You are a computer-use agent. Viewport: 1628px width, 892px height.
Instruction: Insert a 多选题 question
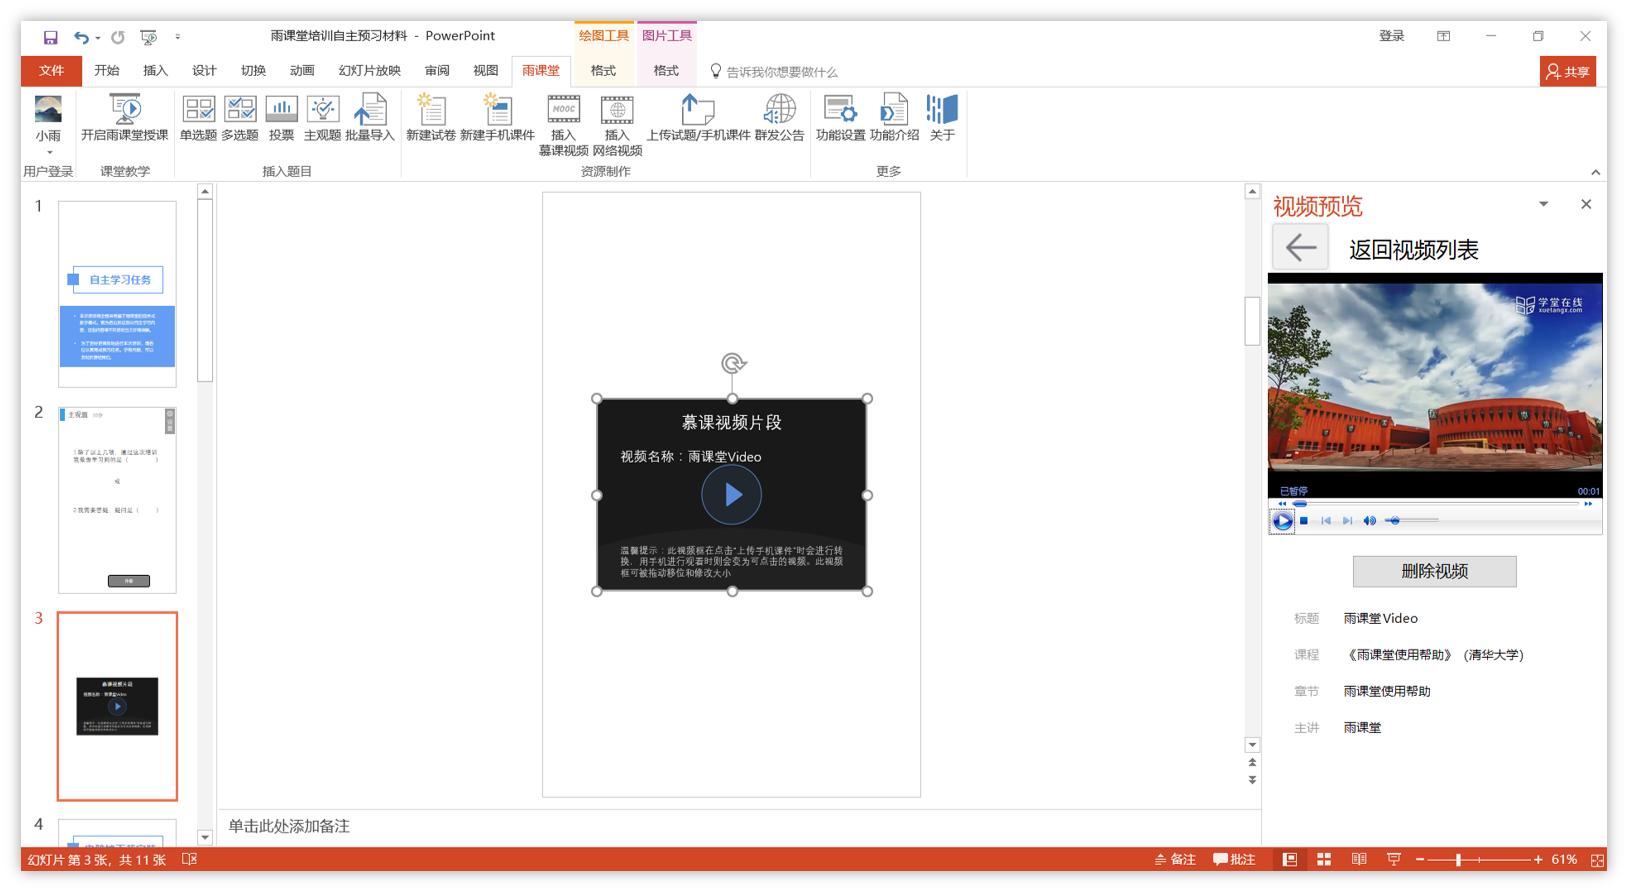pyautogui.click(x=240, y=119)
